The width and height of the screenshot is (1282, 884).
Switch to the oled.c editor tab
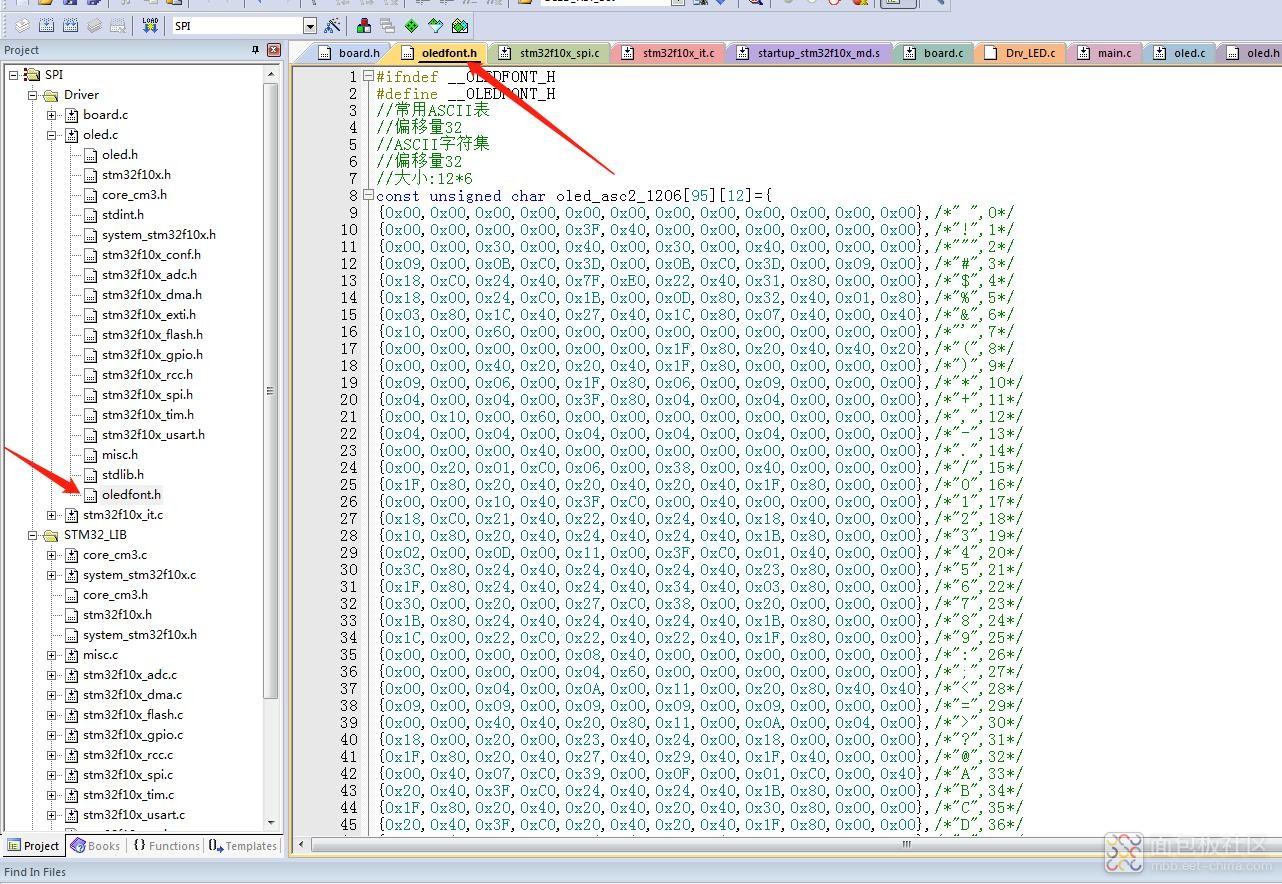click(1180, 53)
